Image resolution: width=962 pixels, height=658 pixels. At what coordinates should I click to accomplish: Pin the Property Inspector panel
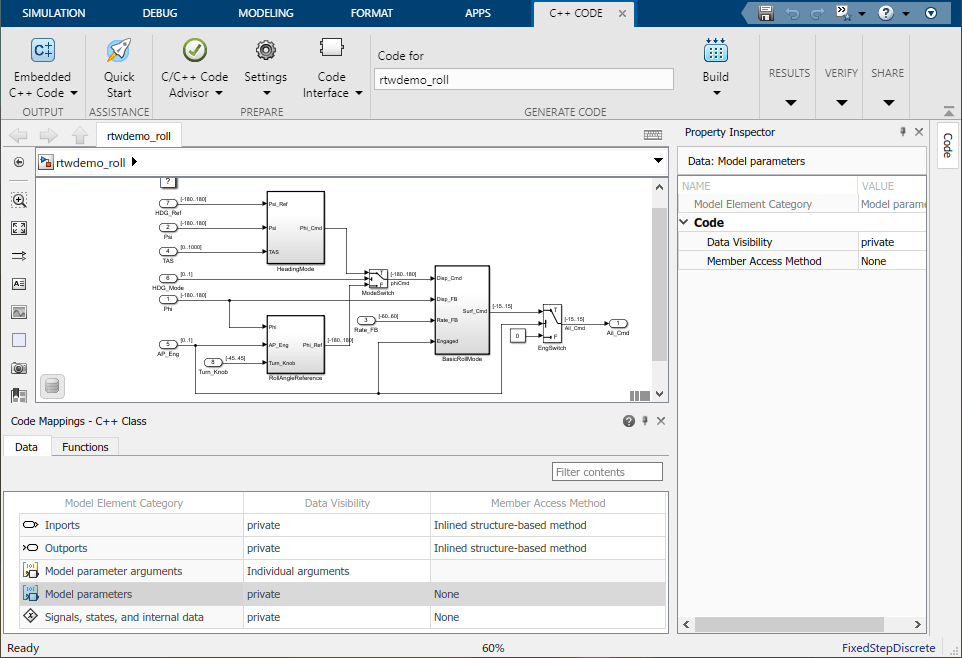point(903,132)
